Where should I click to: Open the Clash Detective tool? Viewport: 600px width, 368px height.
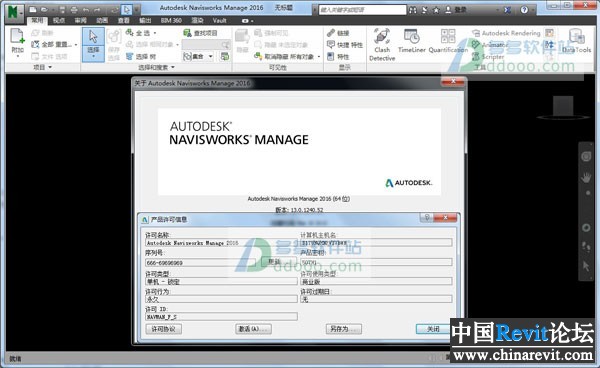[382, 45]
